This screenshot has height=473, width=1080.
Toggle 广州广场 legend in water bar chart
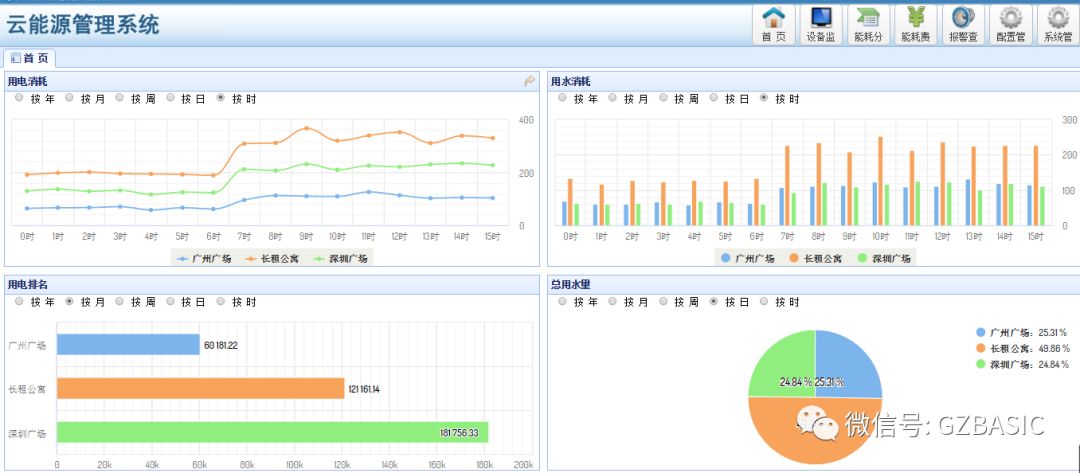click(x=747, y=258)
